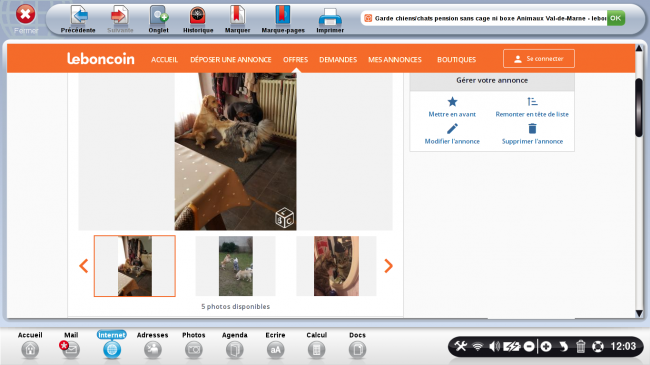Click the undo curved arrow in the tray
Image resolution: width=650 pixels, height=365 pixels.
point(563,346)
